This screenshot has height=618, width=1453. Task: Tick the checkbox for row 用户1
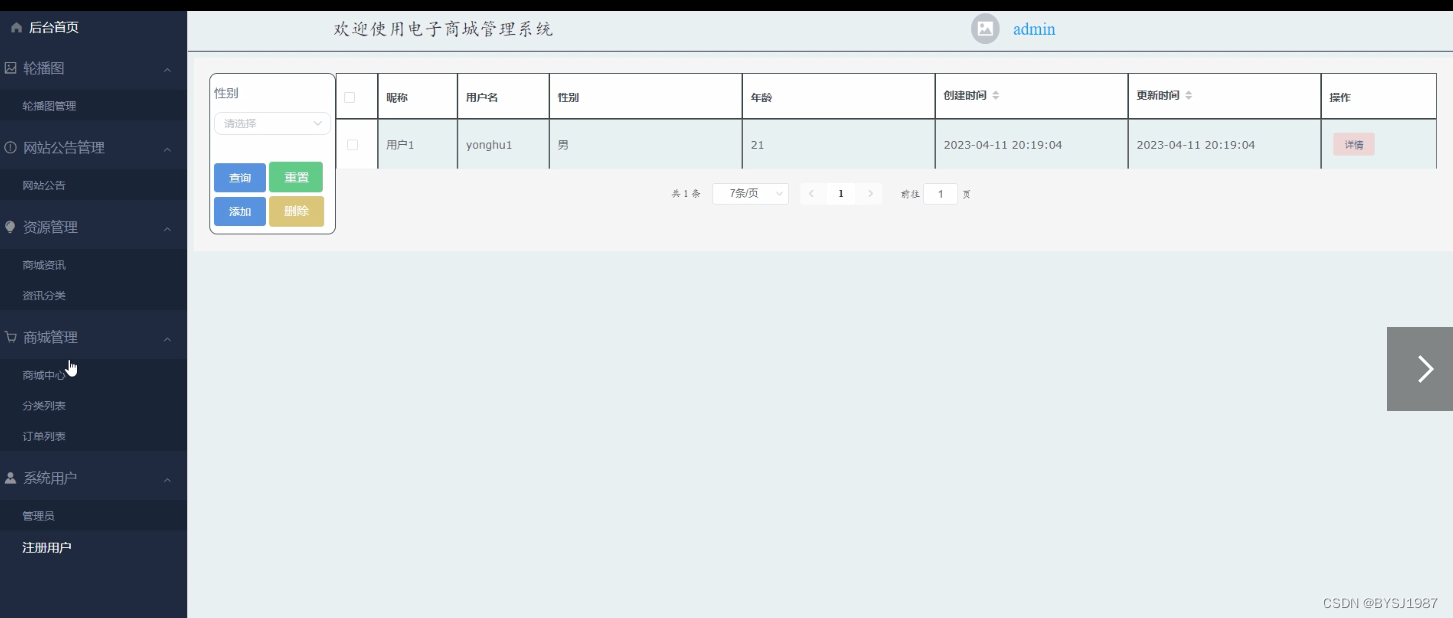pos(352,145)
